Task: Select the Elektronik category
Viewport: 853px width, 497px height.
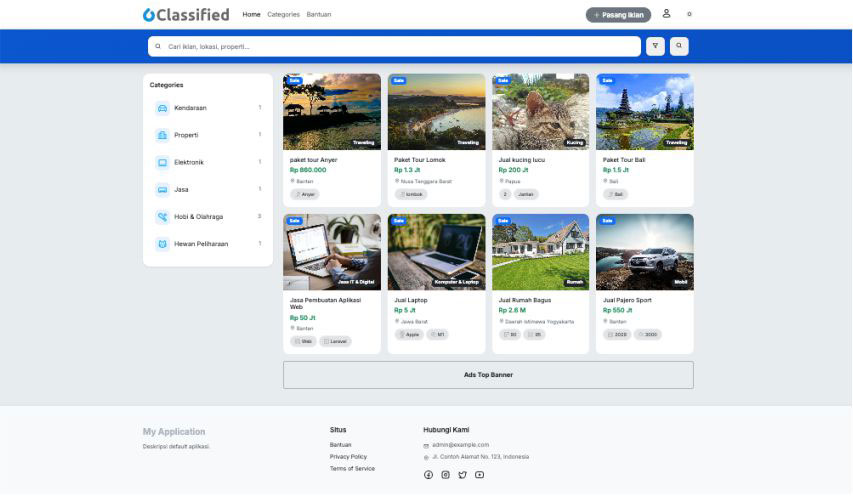Action: [x=208, y=163]
